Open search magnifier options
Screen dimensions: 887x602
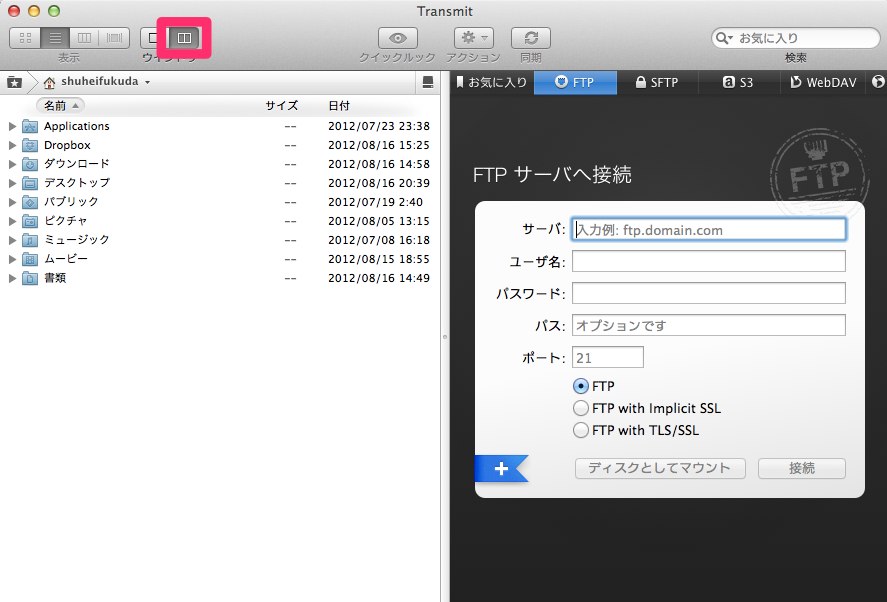(724, 38)
